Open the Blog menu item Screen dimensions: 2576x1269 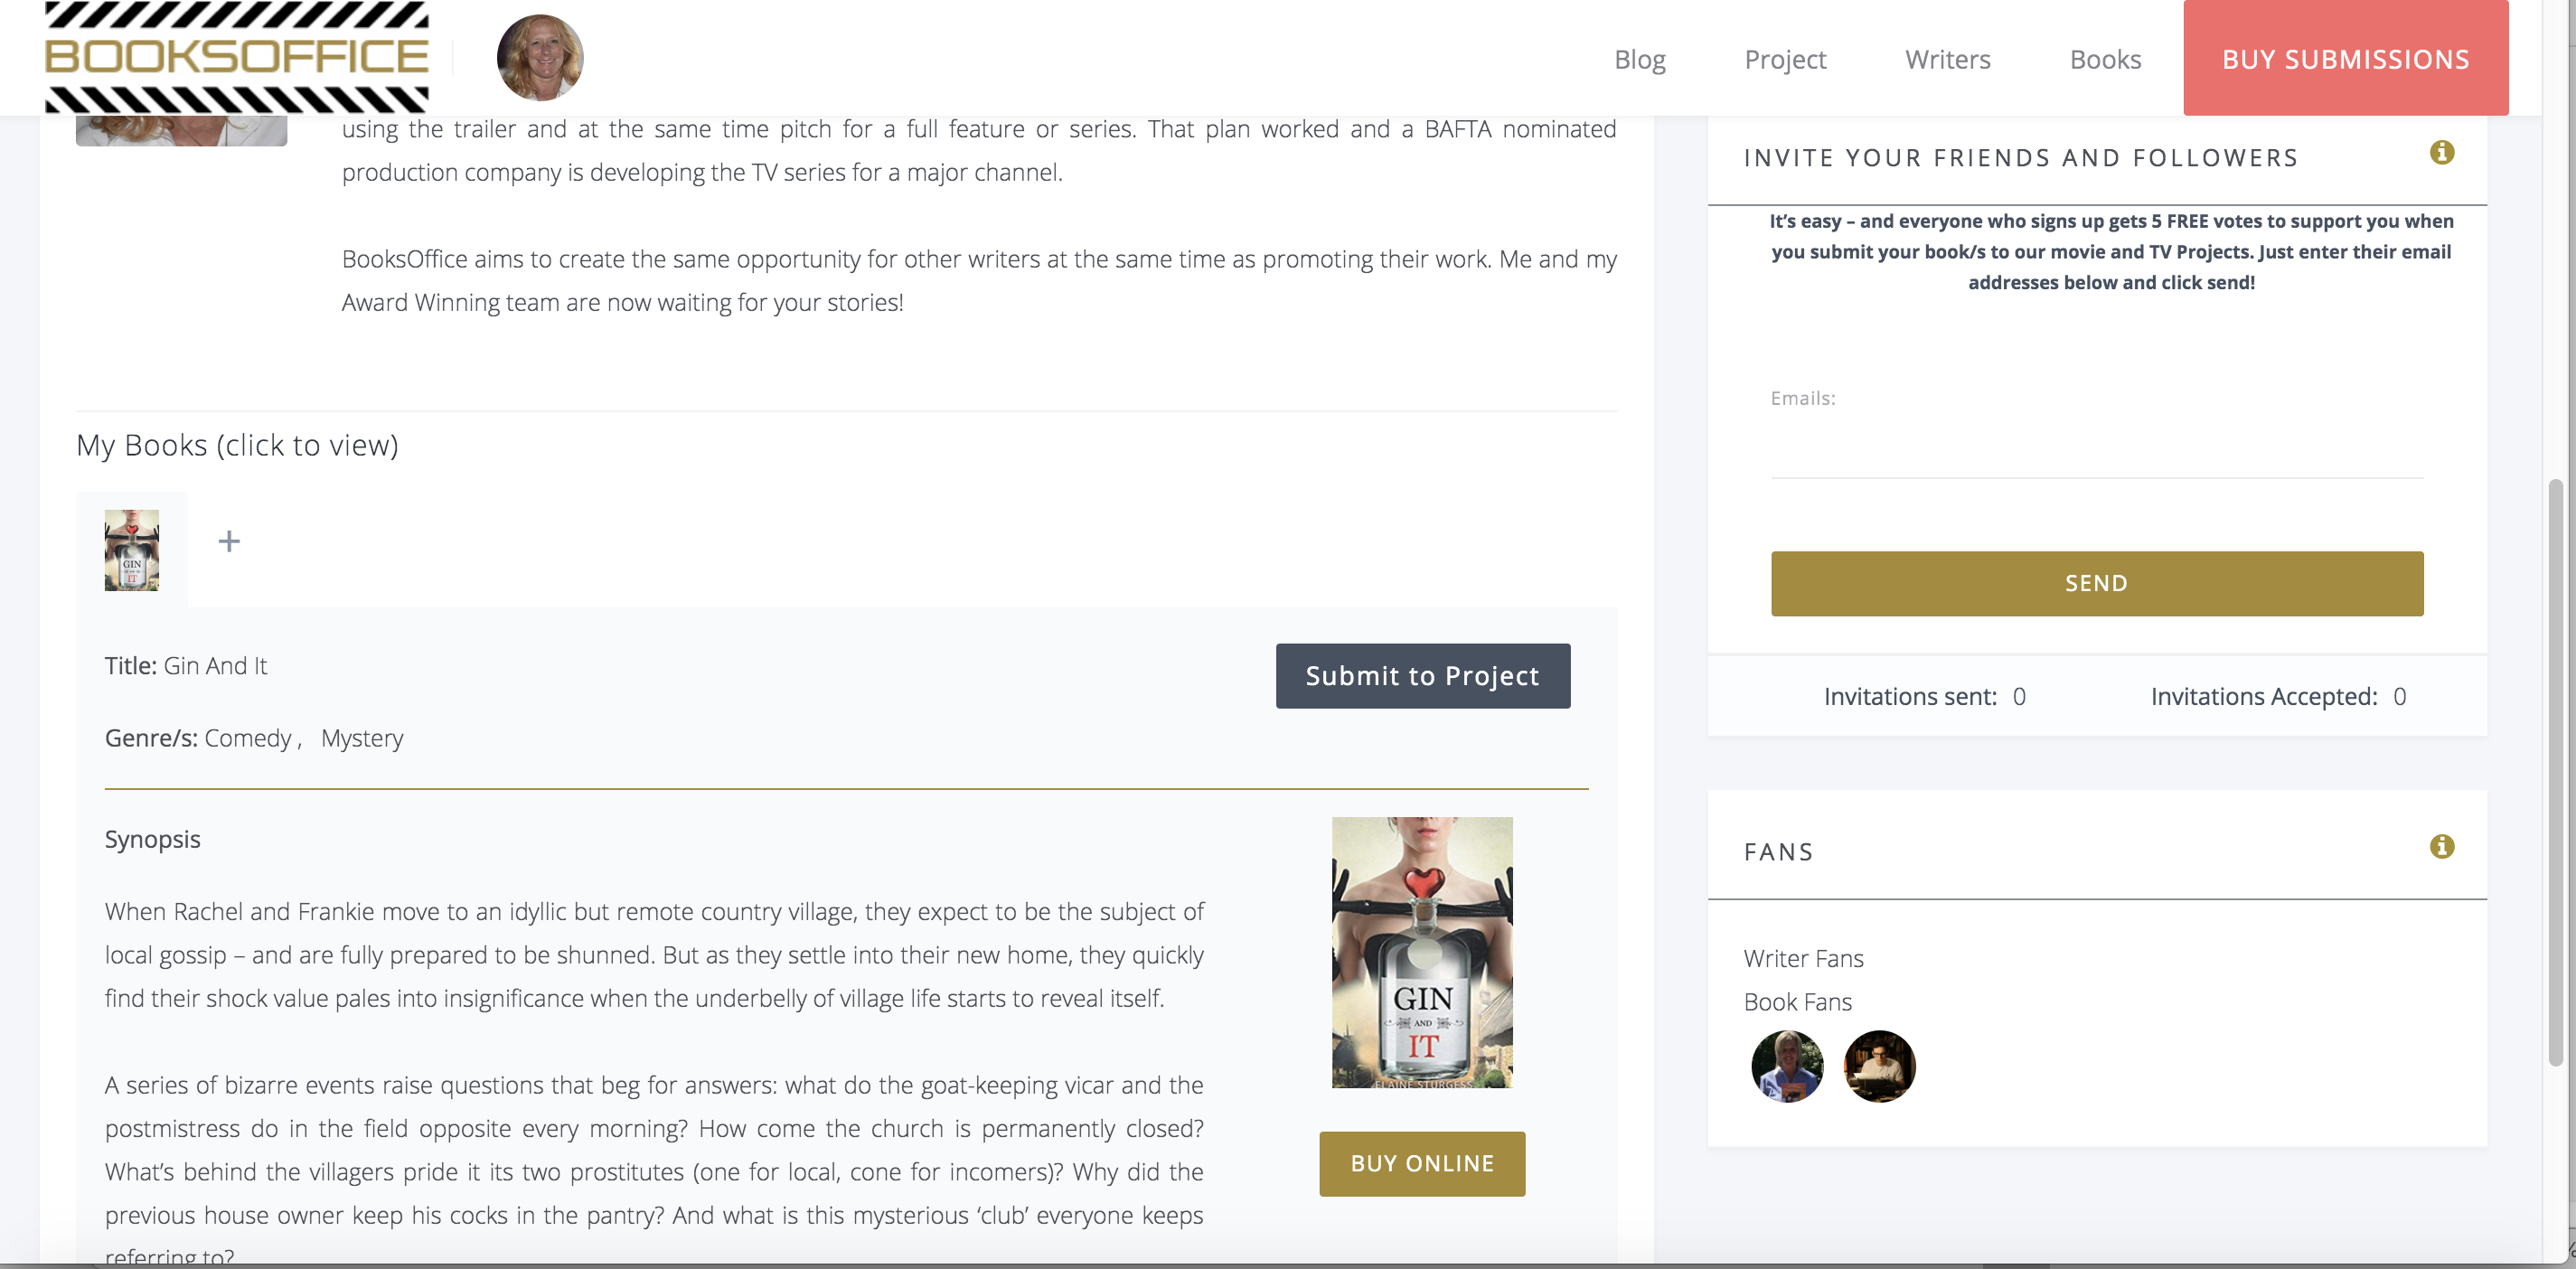pos(1639,59)
